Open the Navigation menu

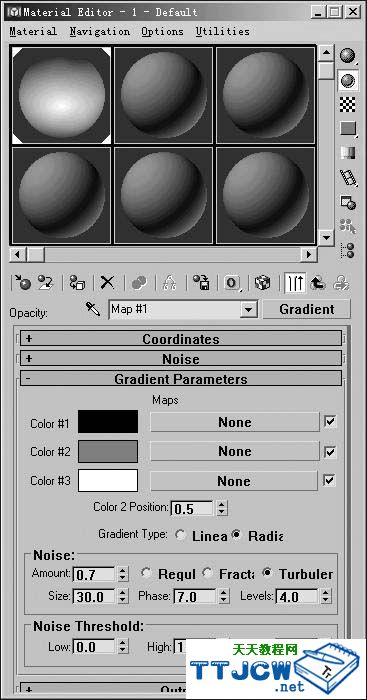[x=100, y=32]
